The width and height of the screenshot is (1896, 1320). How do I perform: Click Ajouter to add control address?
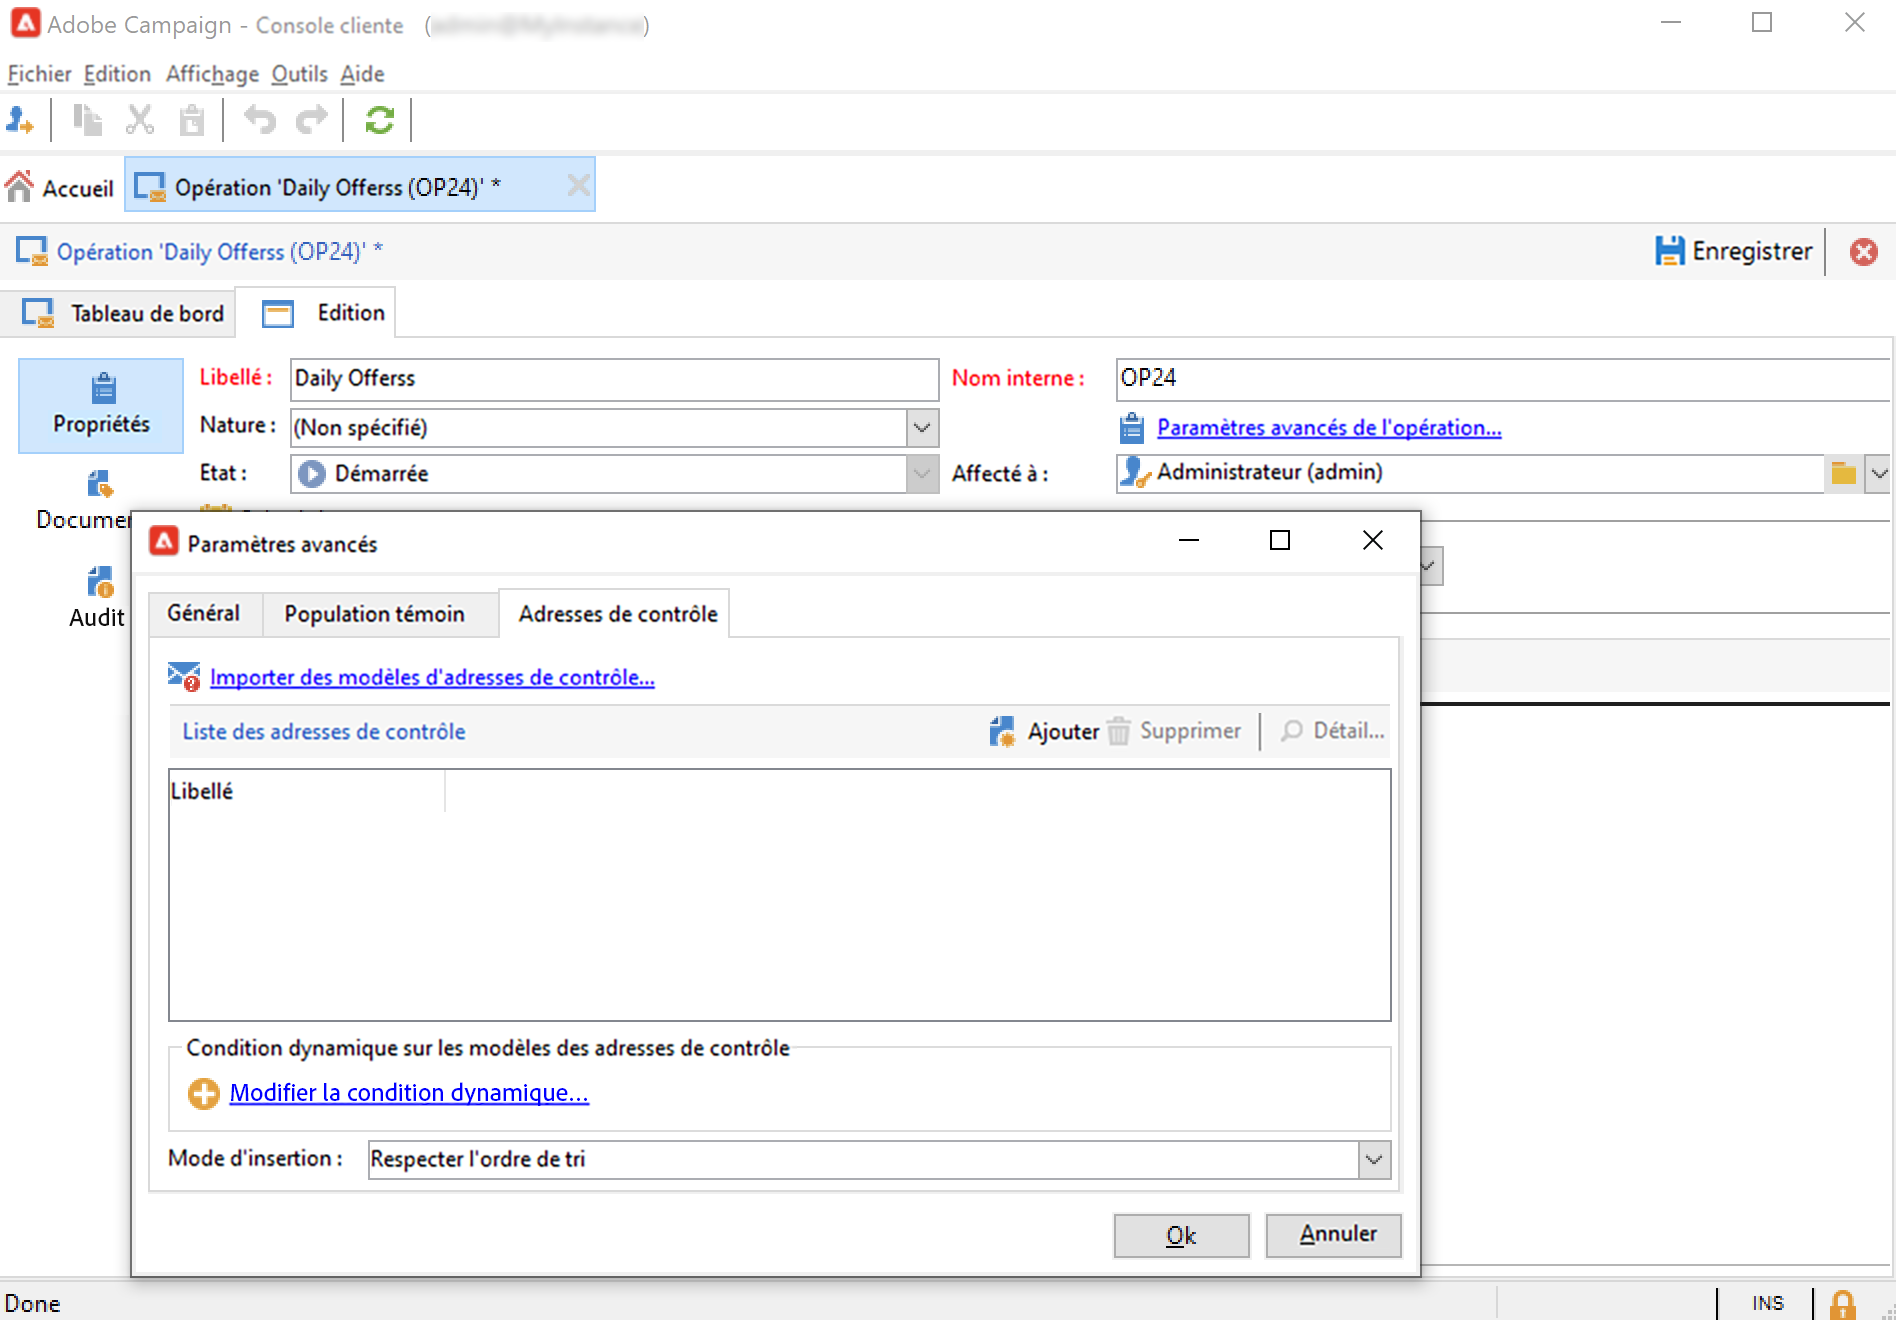(1044, 731)
